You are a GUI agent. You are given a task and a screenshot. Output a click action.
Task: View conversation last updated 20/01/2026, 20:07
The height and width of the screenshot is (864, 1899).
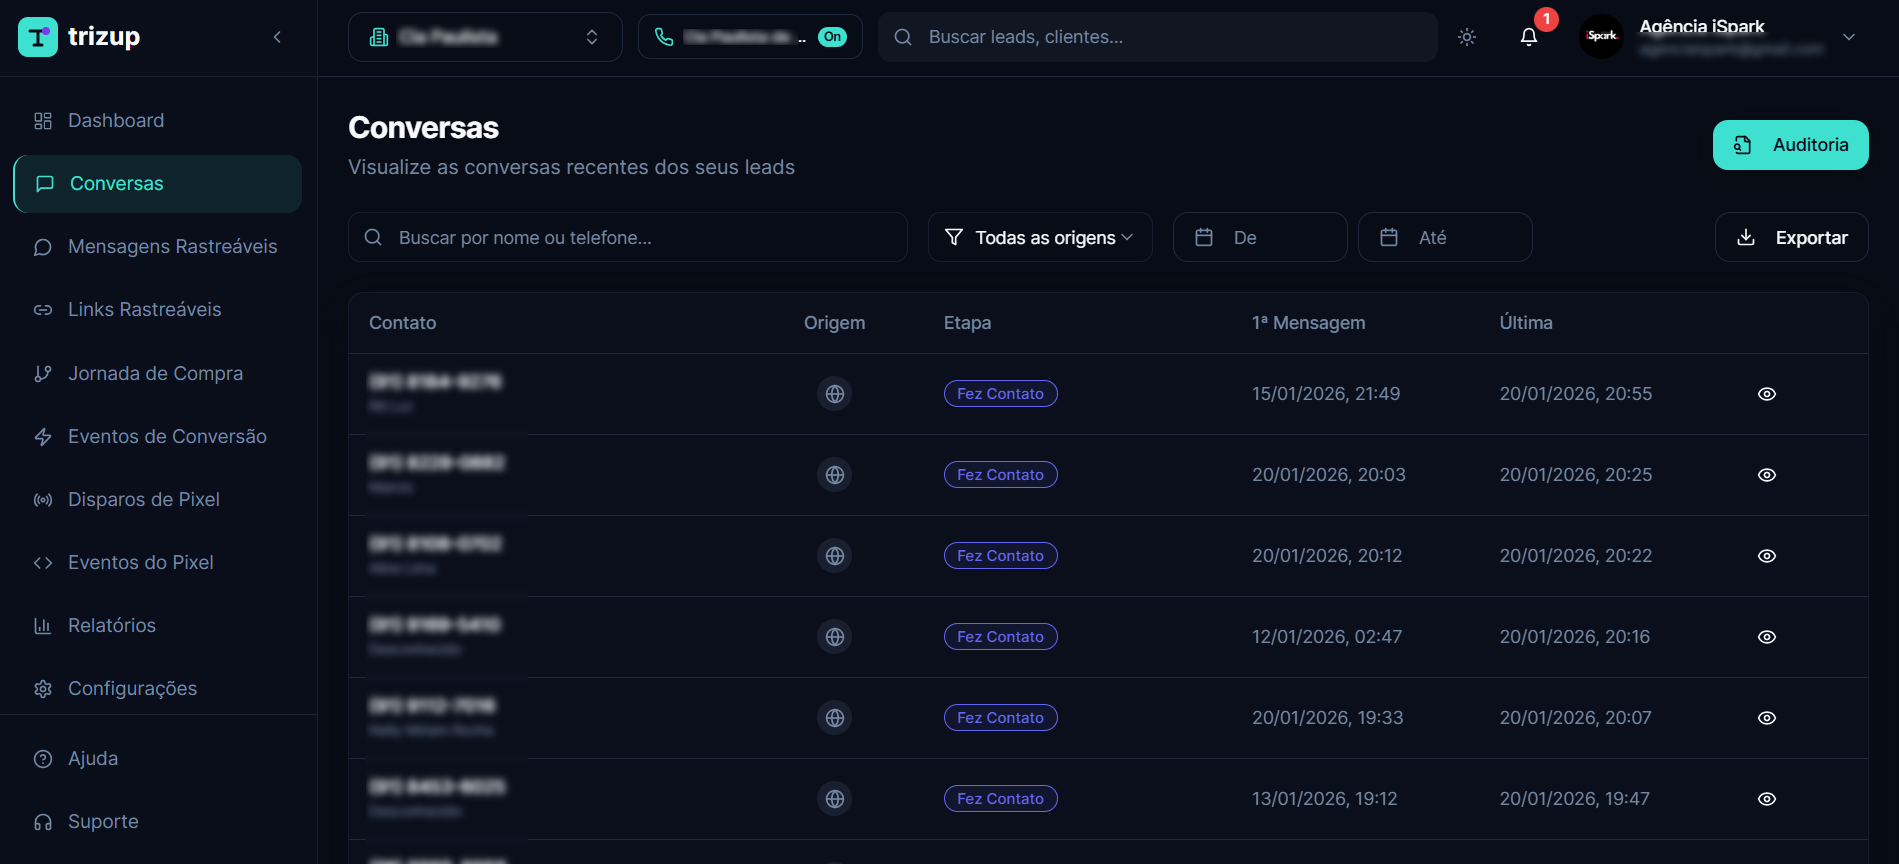[x=1767, y=718]
